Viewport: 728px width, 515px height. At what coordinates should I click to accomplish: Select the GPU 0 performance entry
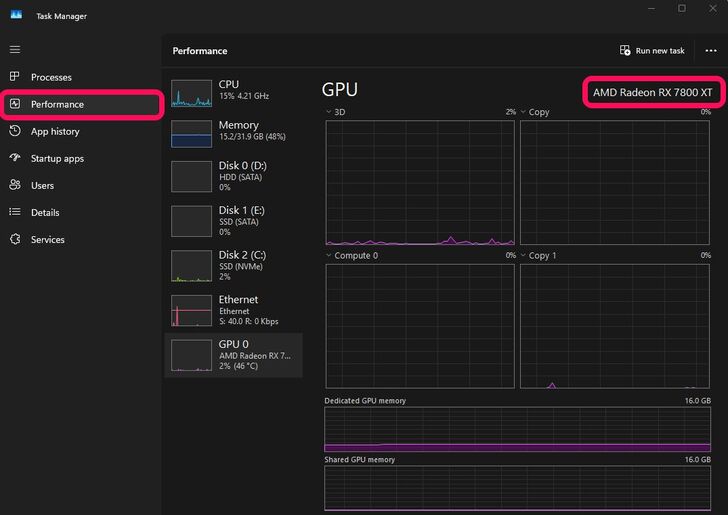click(x=234, y=355)
